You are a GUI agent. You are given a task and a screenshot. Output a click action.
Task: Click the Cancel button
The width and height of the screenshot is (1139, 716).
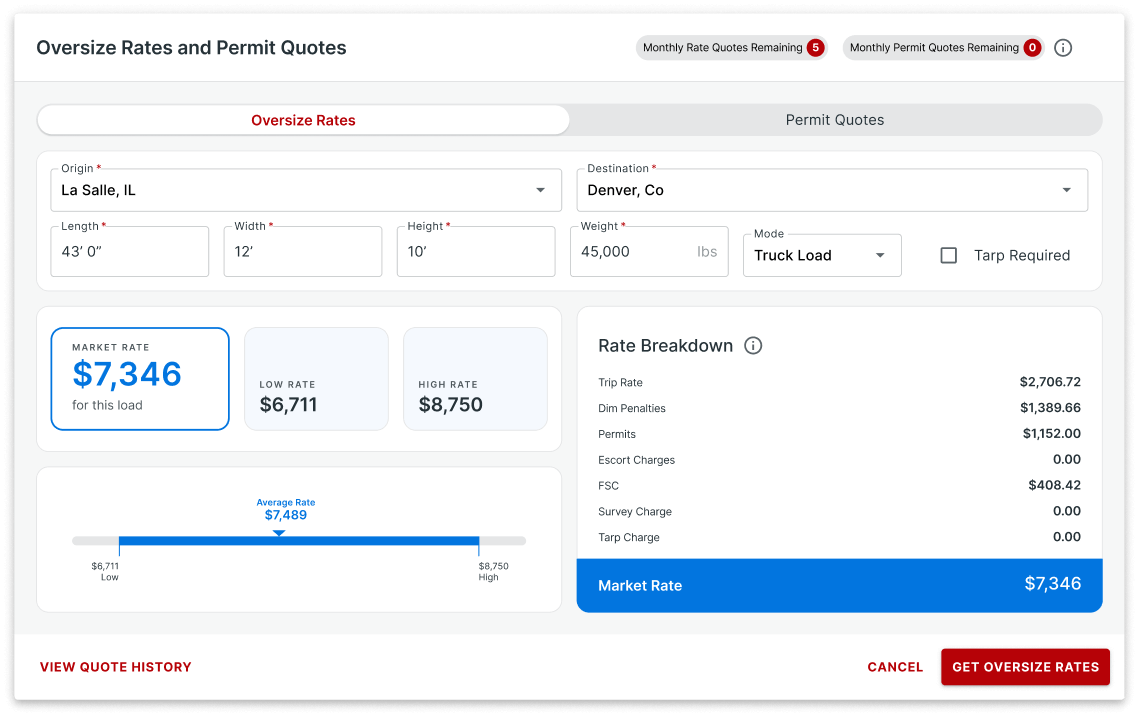tap(895, 667)
